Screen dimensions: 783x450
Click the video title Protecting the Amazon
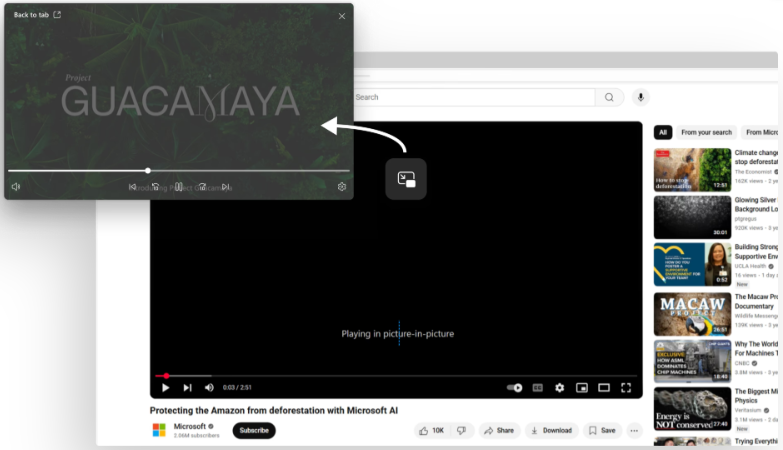(x=274, y=411)
